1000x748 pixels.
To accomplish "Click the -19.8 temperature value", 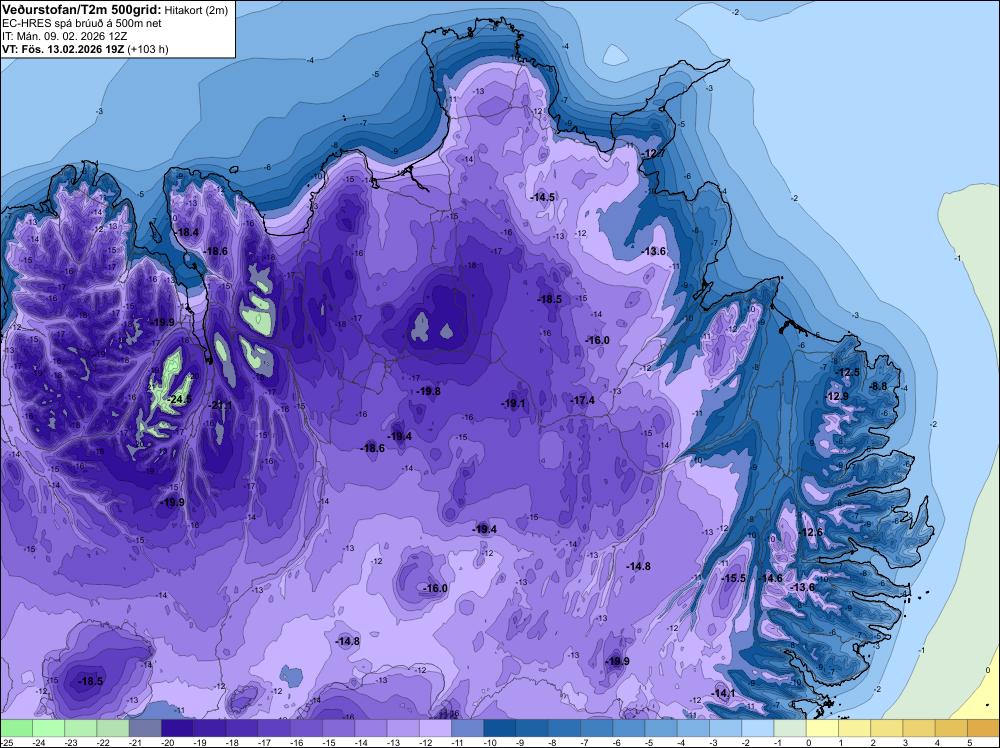I will click(x=428, y=392).
